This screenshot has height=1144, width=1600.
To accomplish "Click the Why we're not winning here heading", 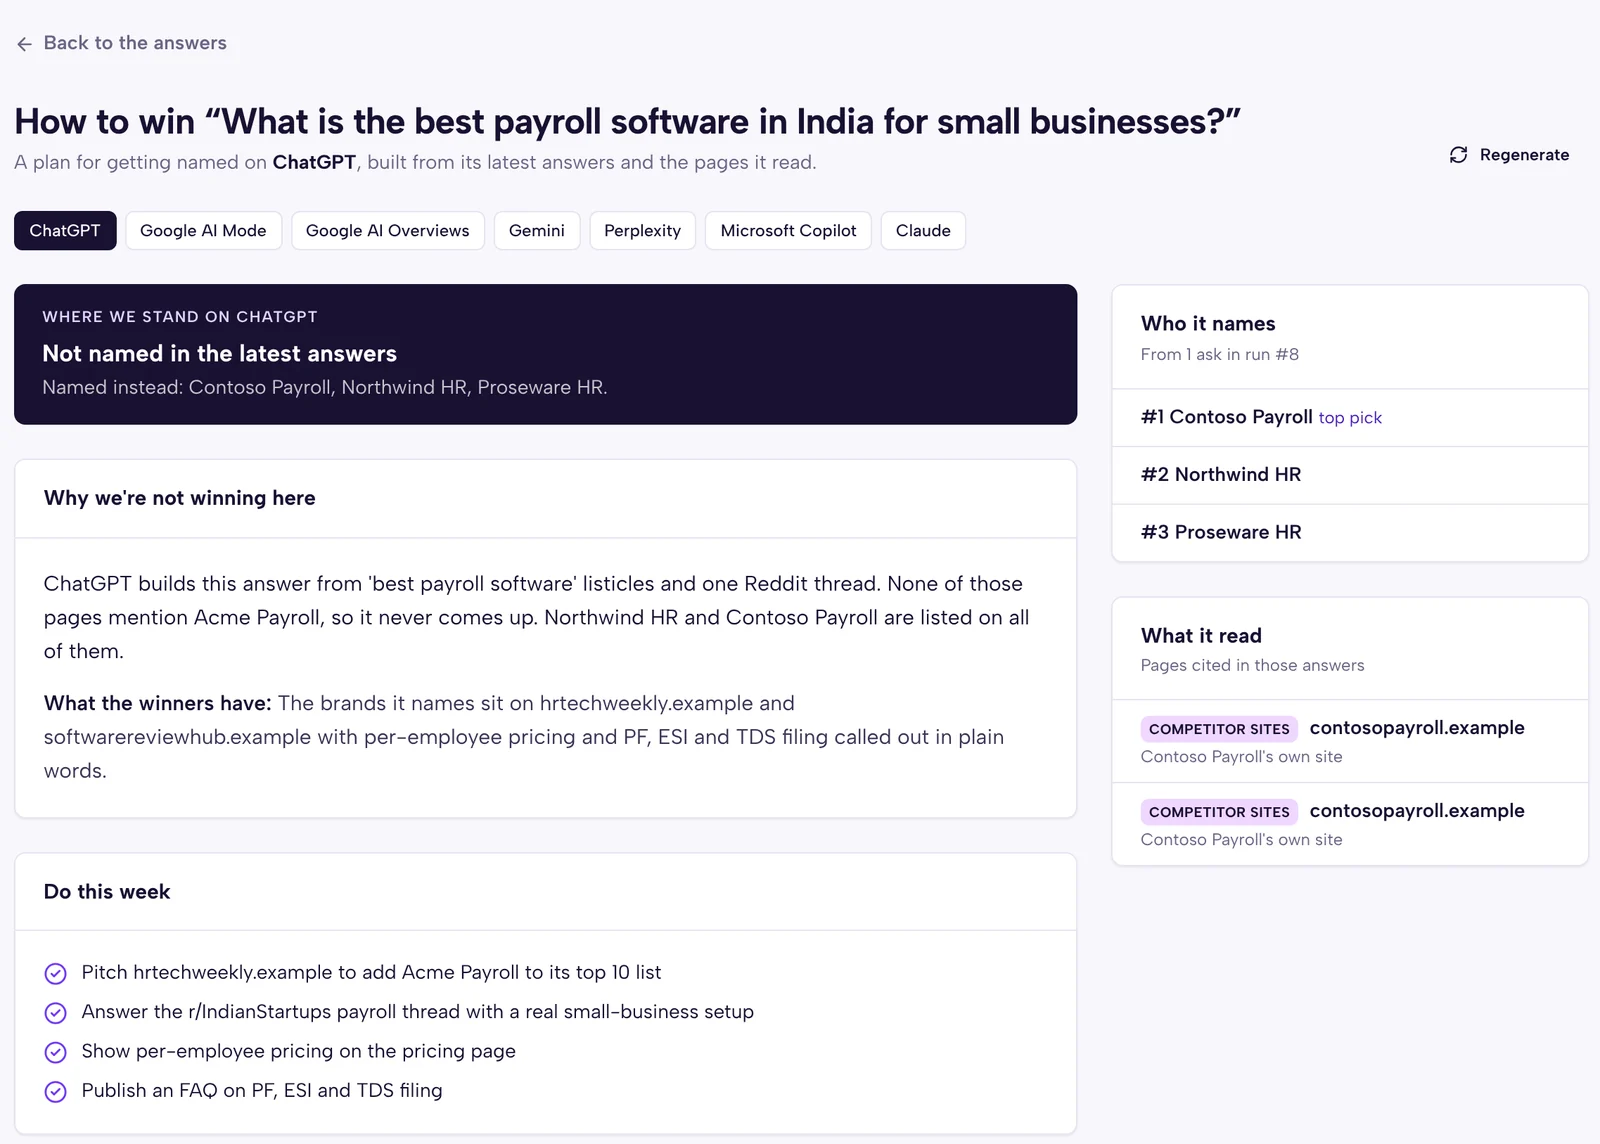I will pyautogui.click(x=180, y=498).
